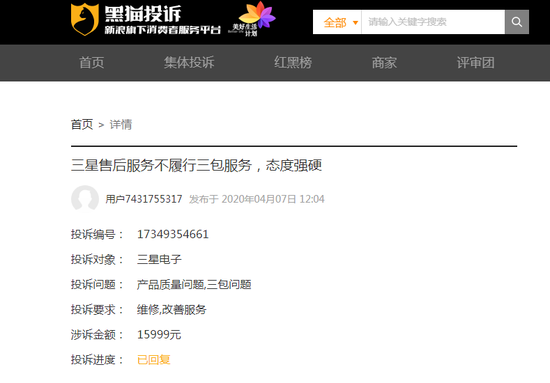This screenshot has height=383, width=550.
Task: Click the 投诉编号 label
Action: pos(97,234)
